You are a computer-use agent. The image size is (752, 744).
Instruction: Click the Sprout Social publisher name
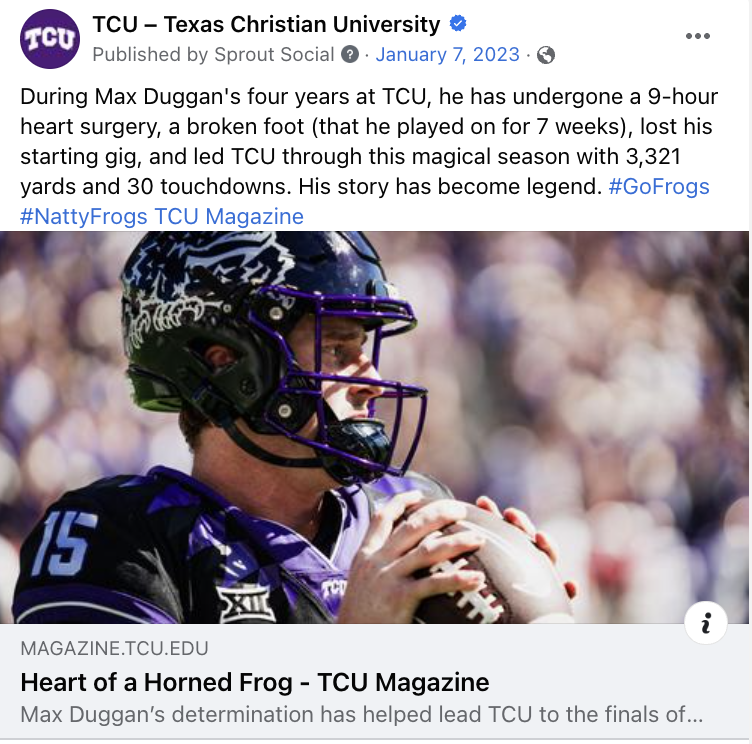[274, 55]
